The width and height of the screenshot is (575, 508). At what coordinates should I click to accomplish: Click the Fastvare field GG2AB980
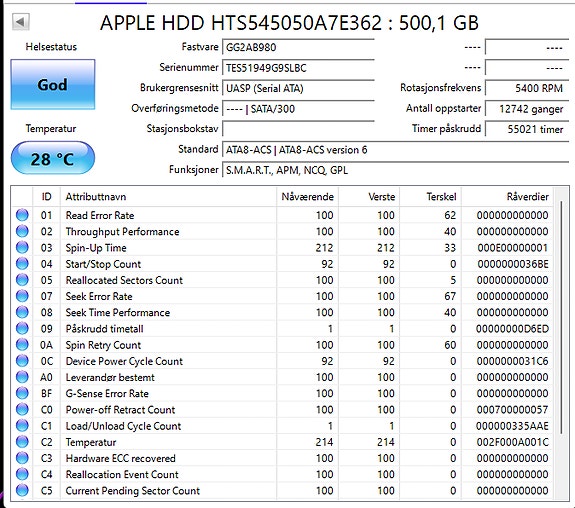click(298, 47)
